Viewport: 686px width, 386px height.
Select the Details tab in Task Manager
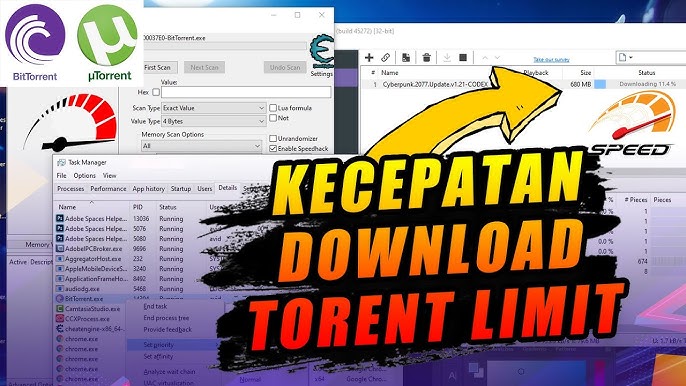[228, 188]
